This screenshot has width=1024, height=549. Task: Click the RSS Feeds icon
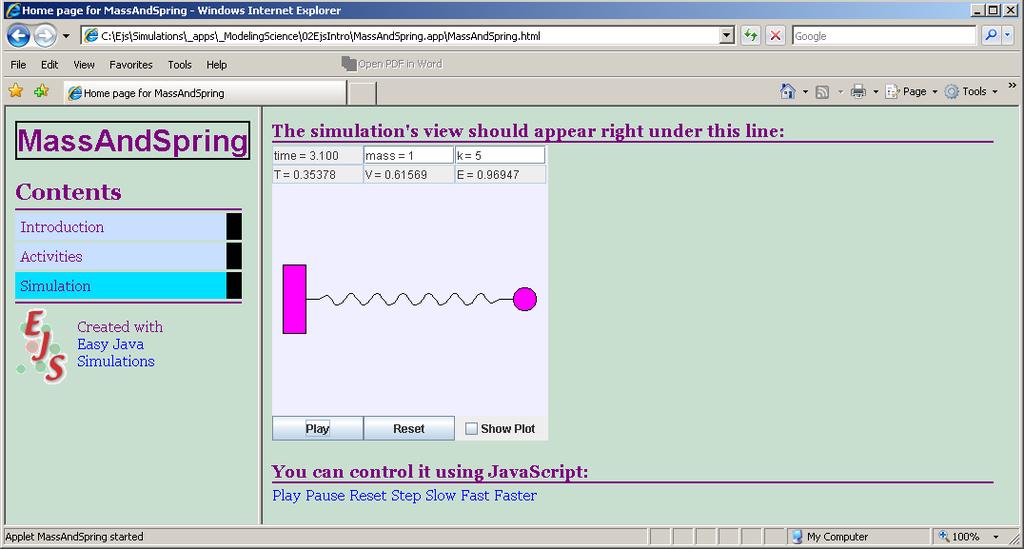coord(822,92)
